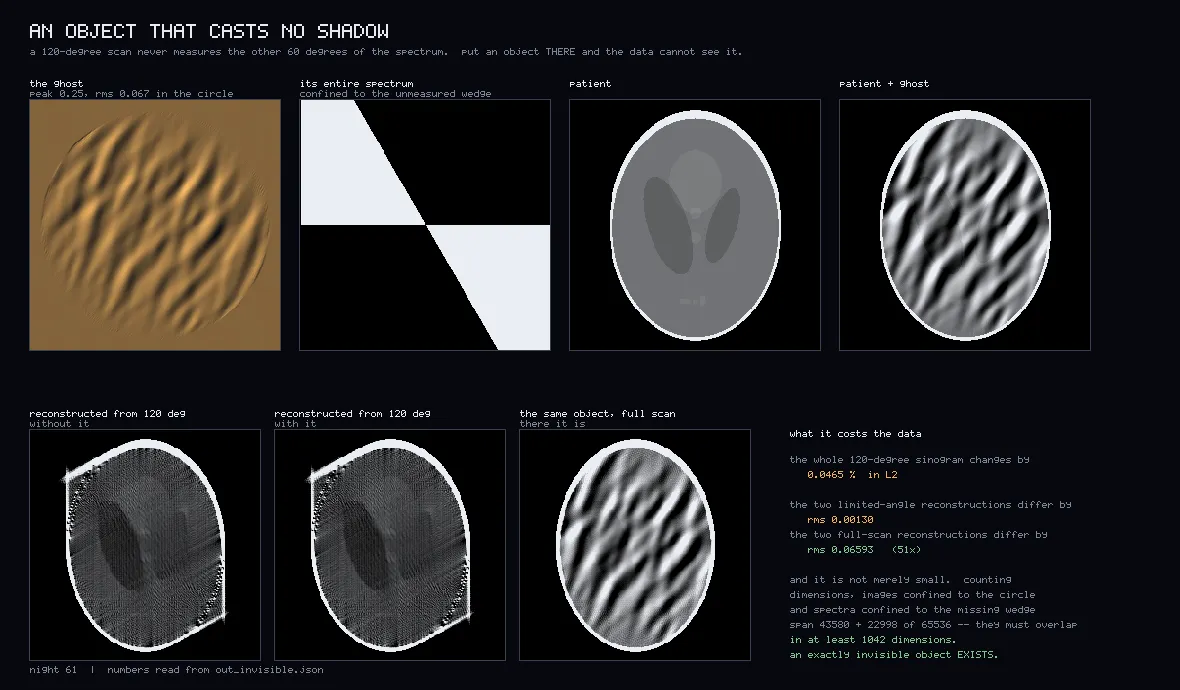
Task: Click the 'patient + ghost' image panel
Action: 965,225
